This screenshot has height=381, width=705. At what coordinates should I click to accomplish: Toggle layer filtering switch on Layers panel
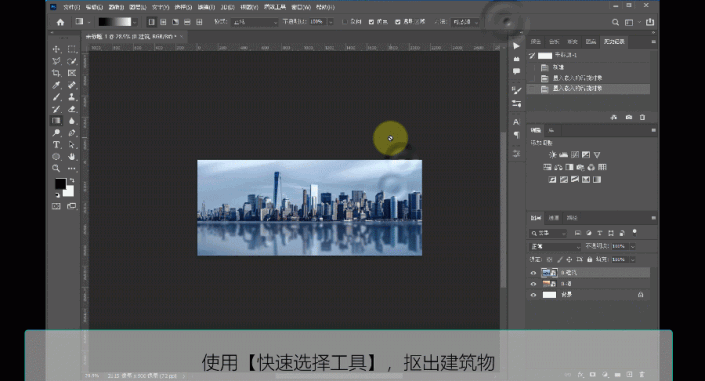634,233
